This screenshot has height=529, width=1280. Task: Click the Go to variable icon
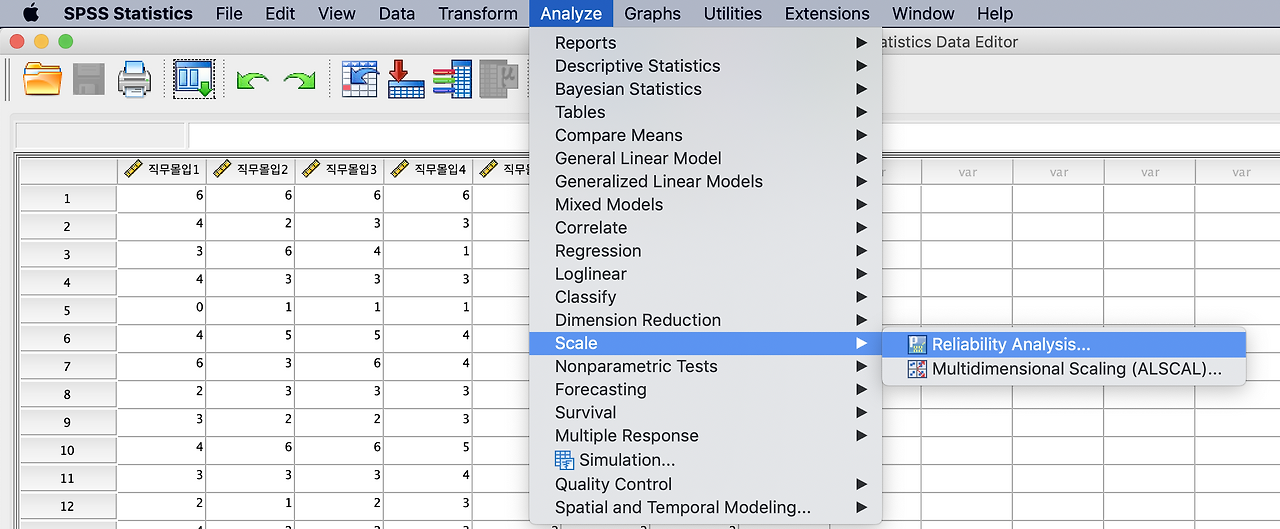[x=406, y=78]
